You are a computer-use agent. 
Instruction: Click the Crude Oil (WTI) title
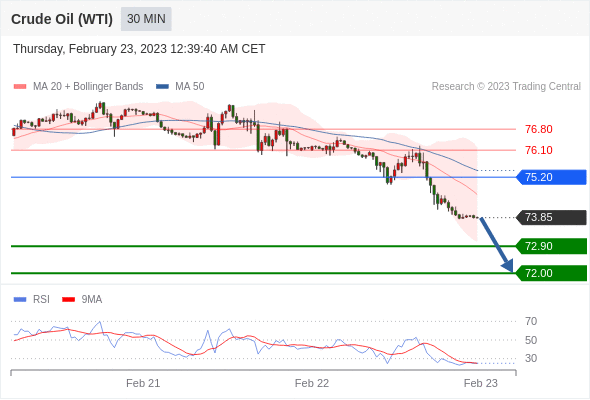62,19
